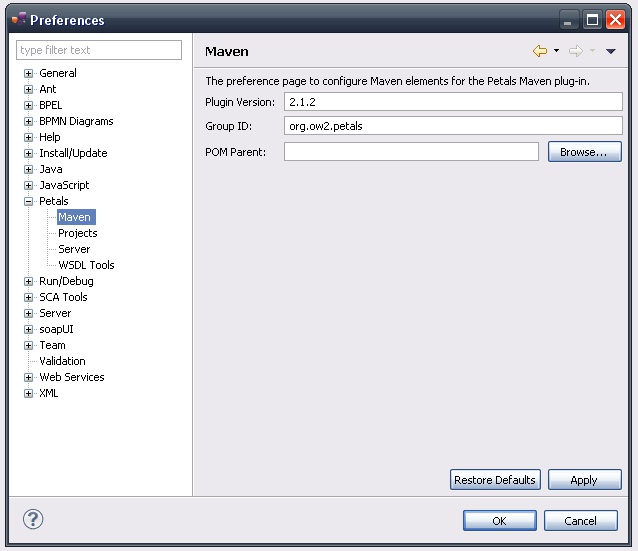Screen dimensions: 638x551
Task: Open the back history dropdown arrow
Action: tap(556, 51)
